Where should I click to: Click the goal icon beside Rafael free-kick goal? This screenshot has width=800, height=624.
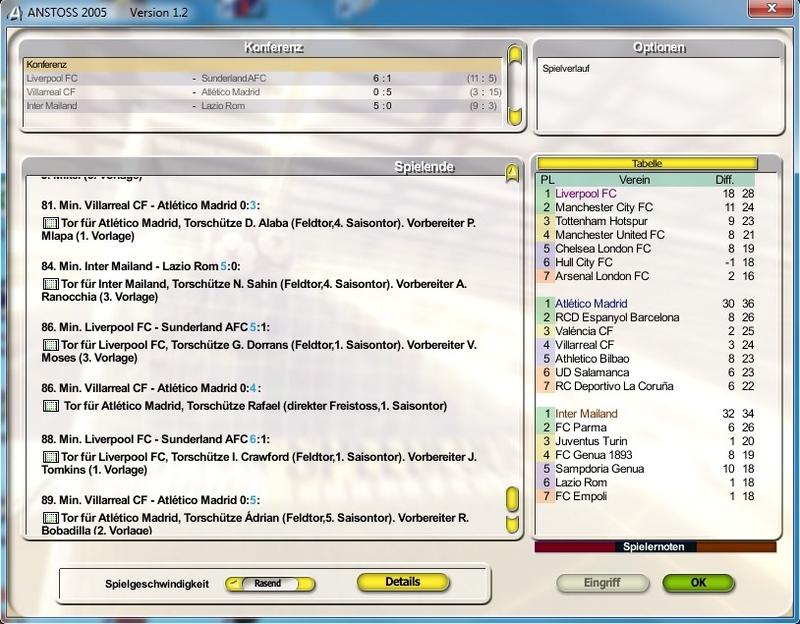pos(50,406)
